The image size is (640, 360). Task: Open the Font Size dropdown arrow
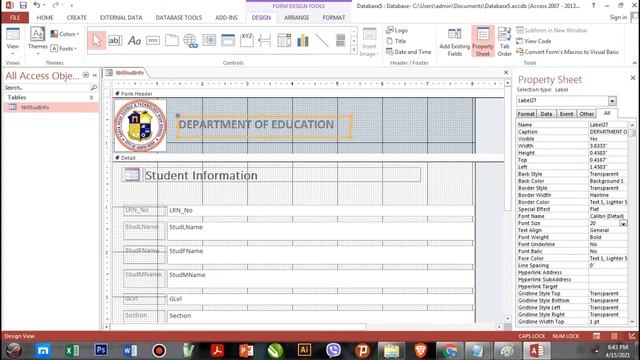[x=623, y=224]
